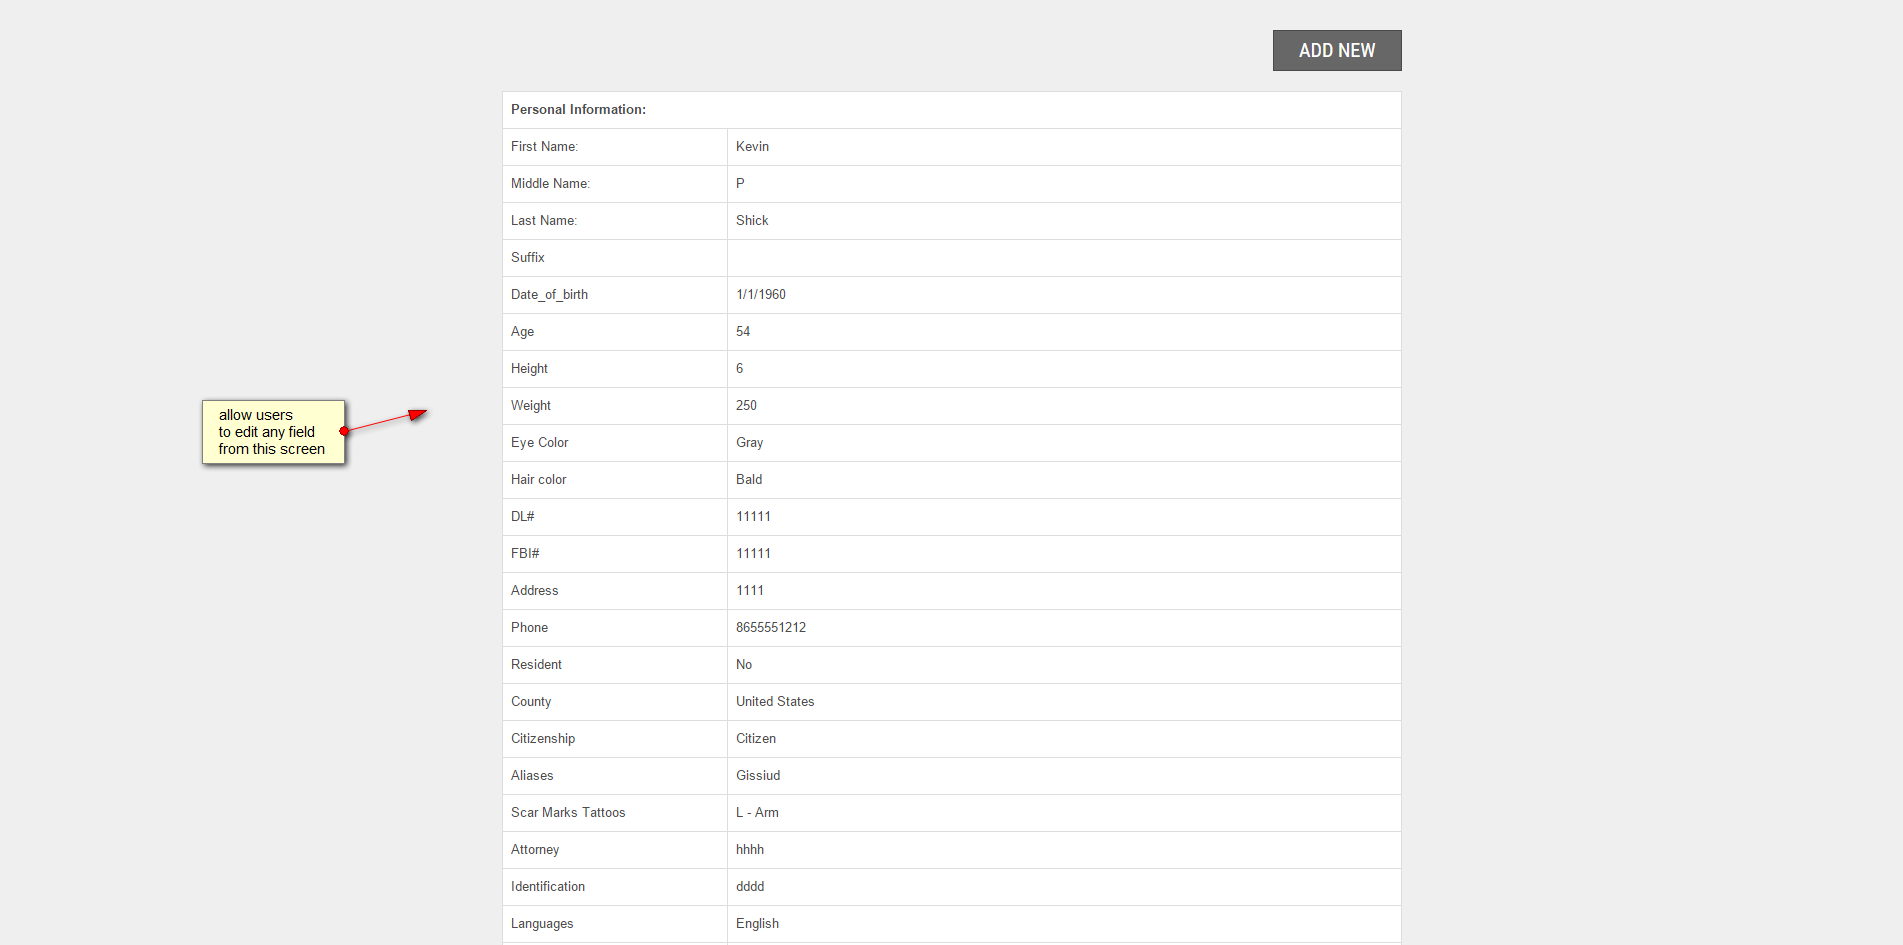Click the Age value 54
Screen dimensions: 1903x945
(x=743, y=332)
